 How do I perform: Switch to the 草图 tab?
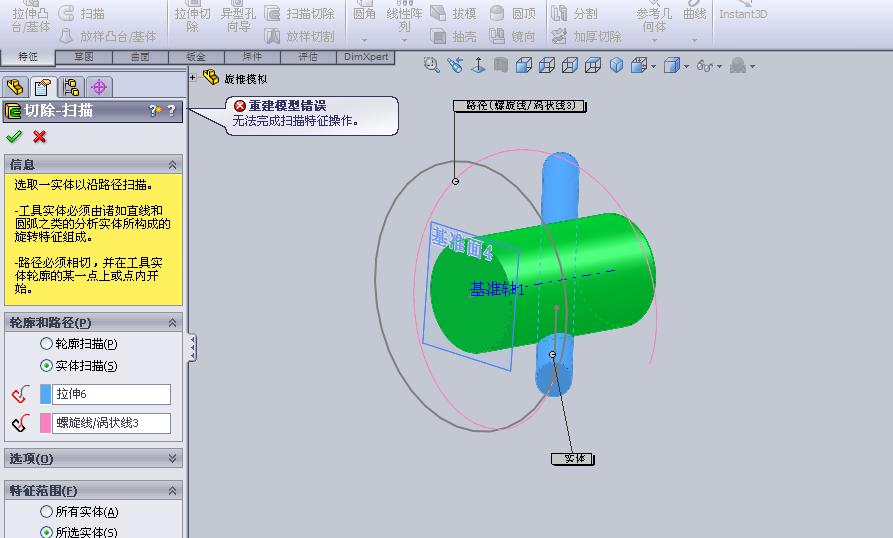84,56
